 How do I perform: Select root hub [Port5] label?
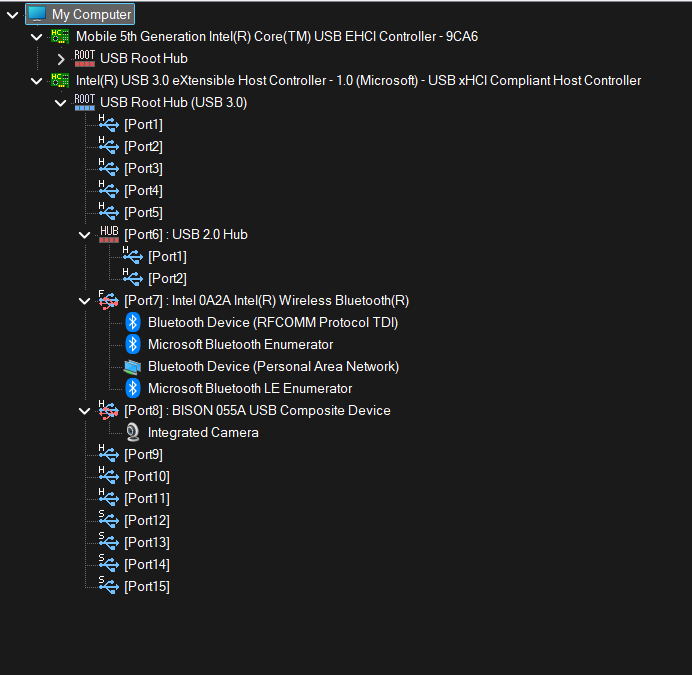[143, 213]
